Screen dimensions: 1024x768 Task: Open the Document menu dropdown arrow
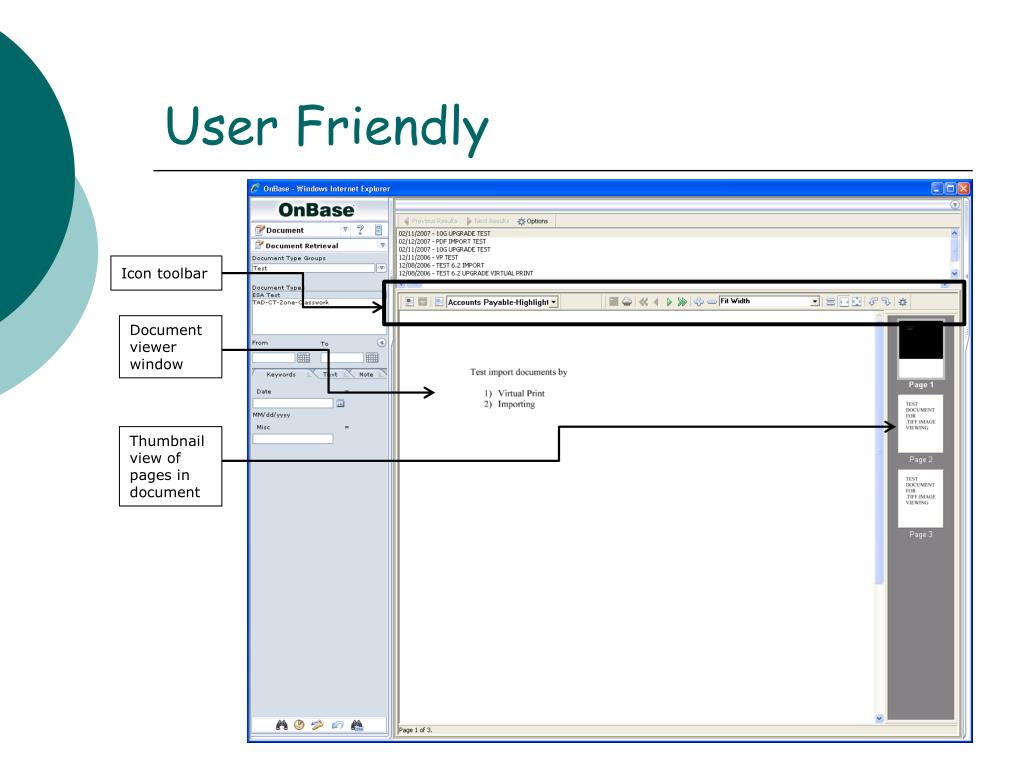coord(345,229)
